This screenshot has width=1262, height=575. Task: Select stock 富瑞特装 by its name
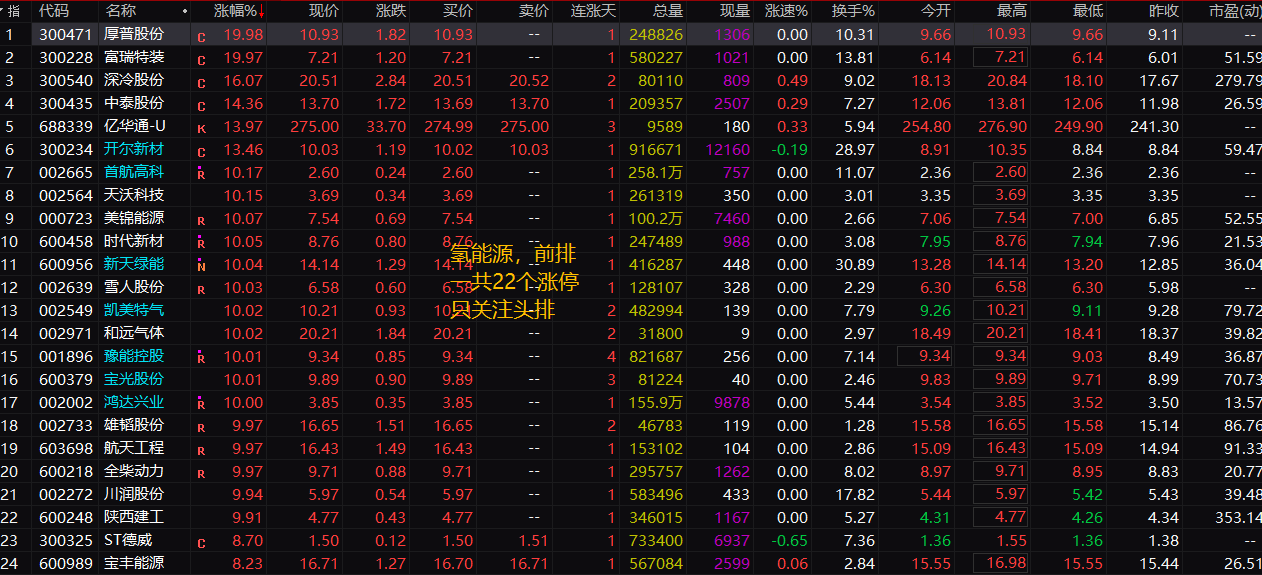point(134,57)
